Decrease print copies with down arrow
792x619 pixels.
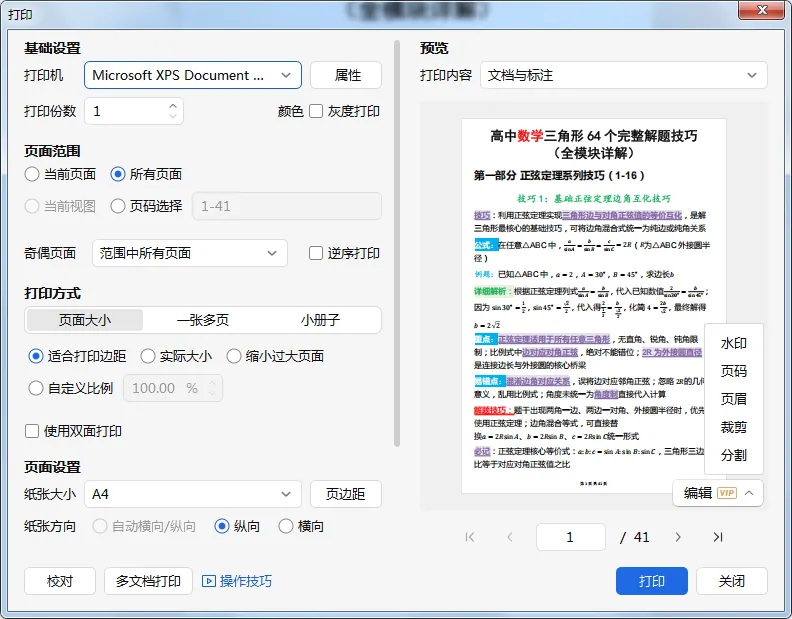click(x=173, y=116)
